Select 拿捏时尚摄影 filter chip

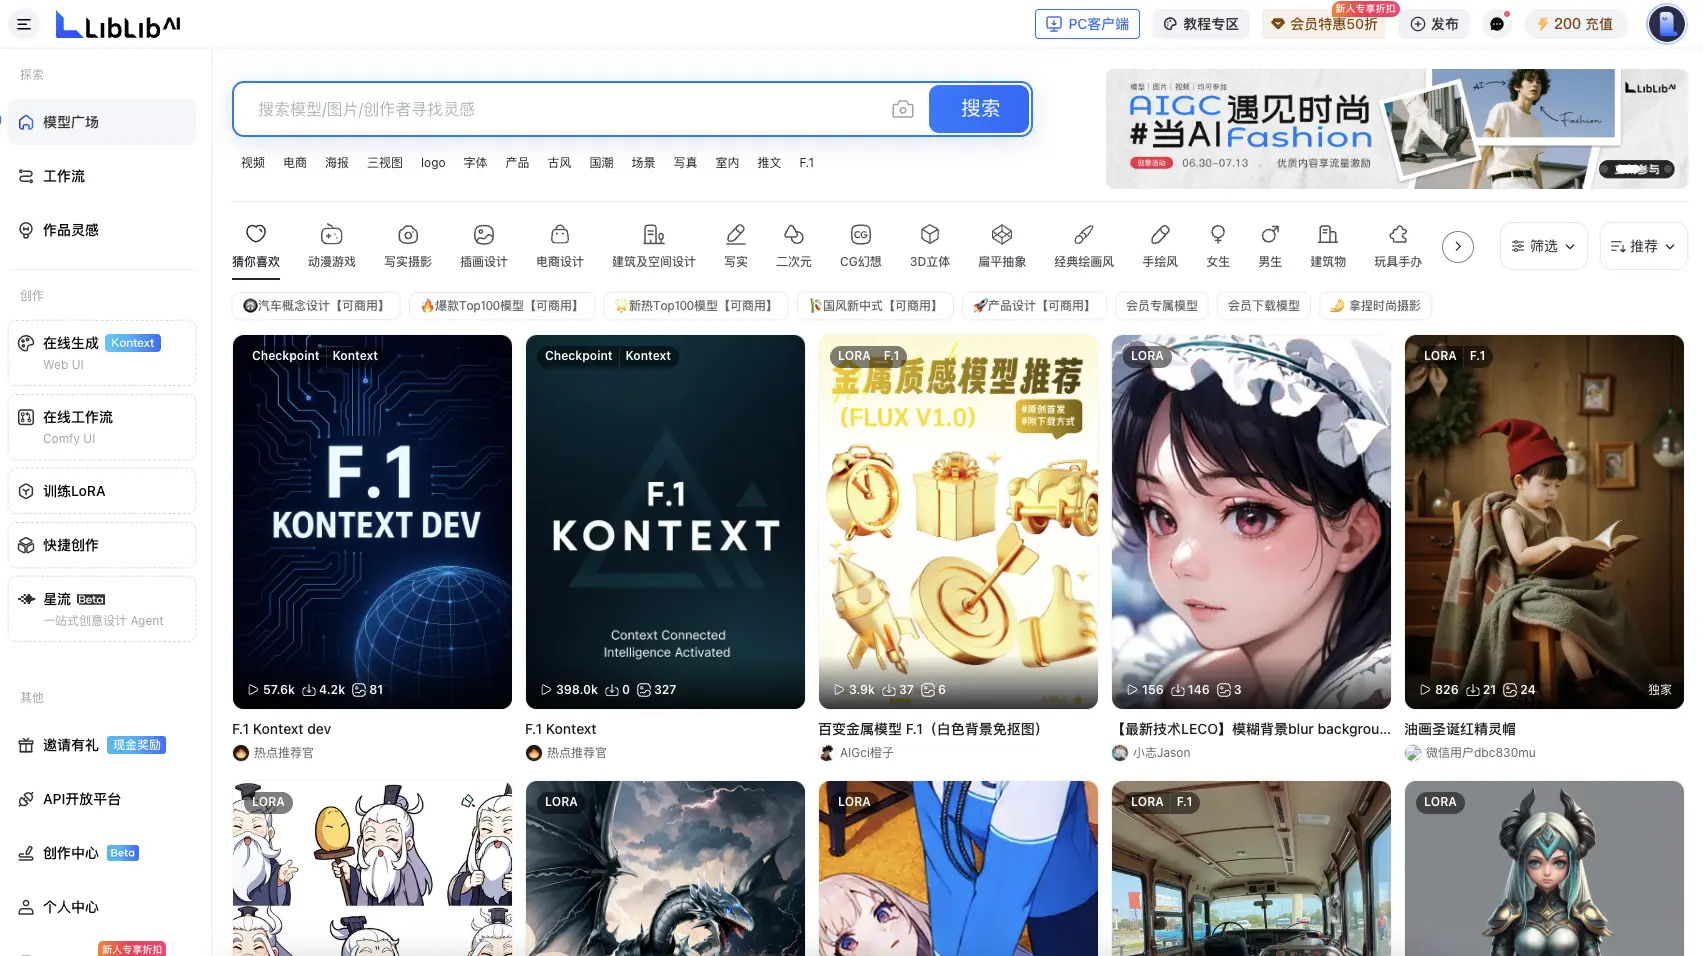[x=1375, y=306]
